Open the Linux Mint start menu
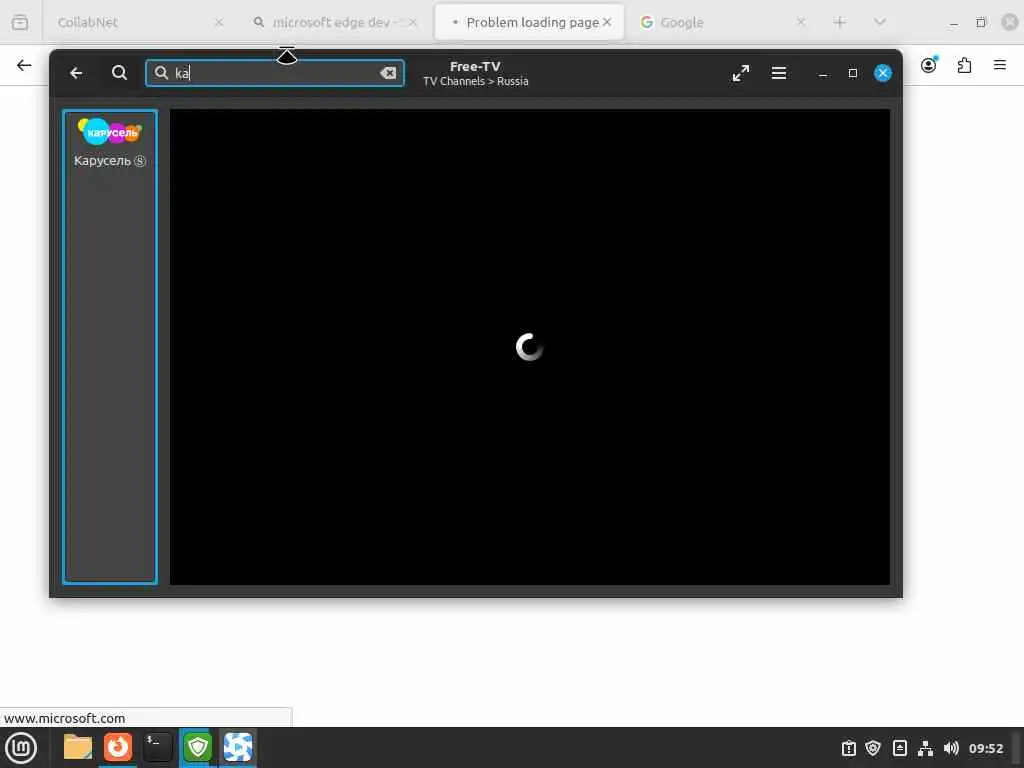The width and height of the screenshot is (1024, 768). (21, 748)
